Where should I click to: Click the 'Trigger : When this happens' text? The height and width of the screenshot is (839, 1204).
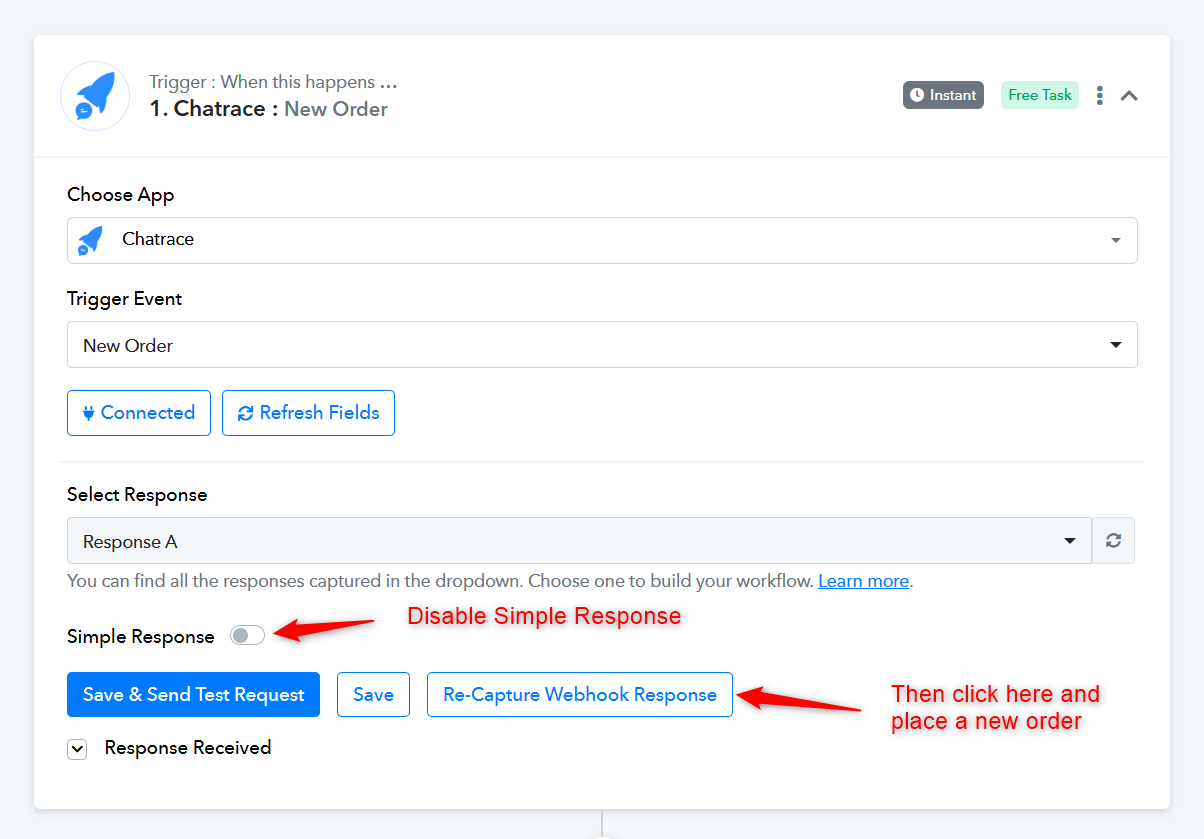click(273, 82)
